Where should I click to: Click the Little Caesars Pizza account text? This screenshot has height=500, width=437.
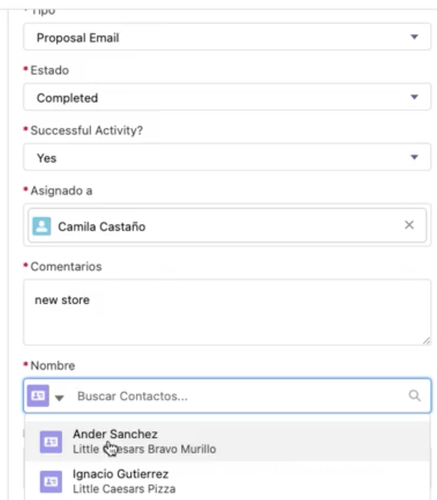coord(124,489)
